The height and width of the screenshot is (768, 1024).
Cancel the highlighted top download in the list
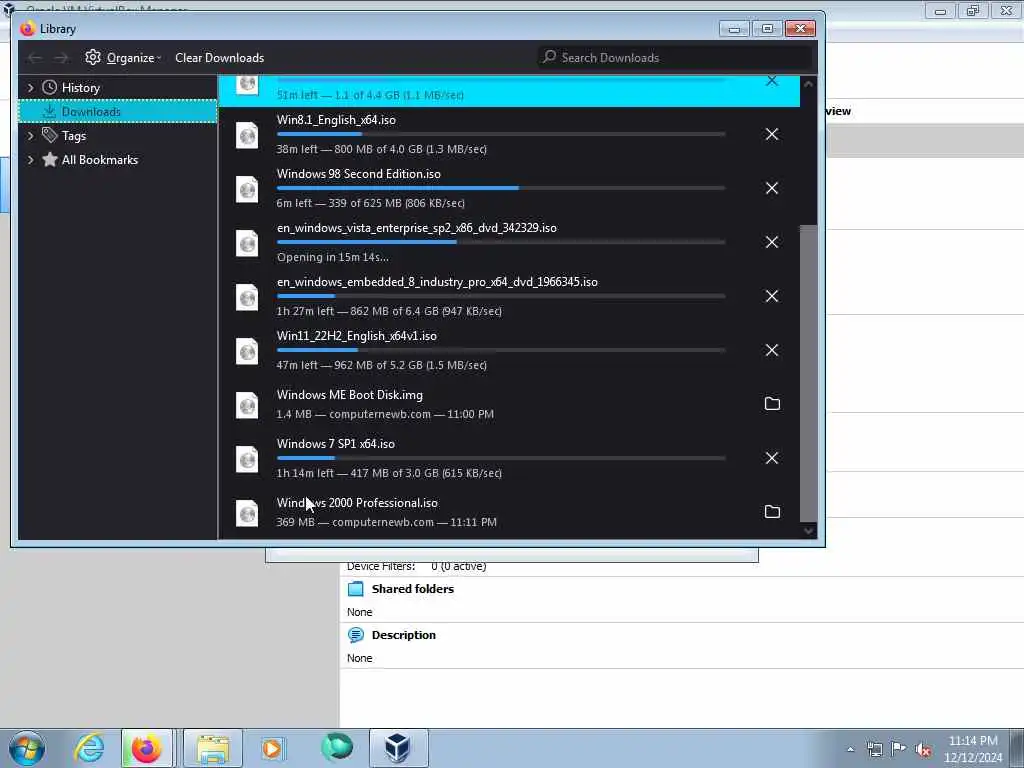point(771,81)
